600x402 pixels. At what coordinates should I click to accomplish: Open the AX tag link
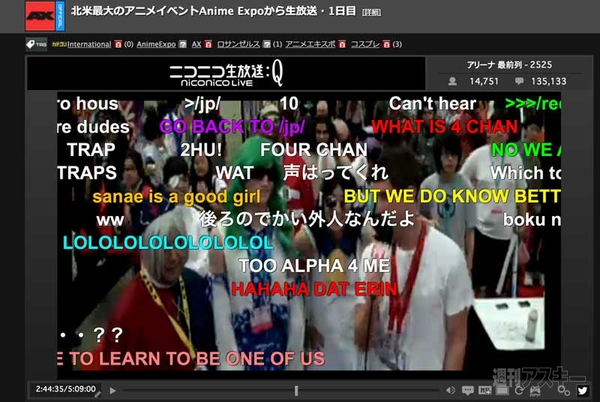tap(196, 44)
